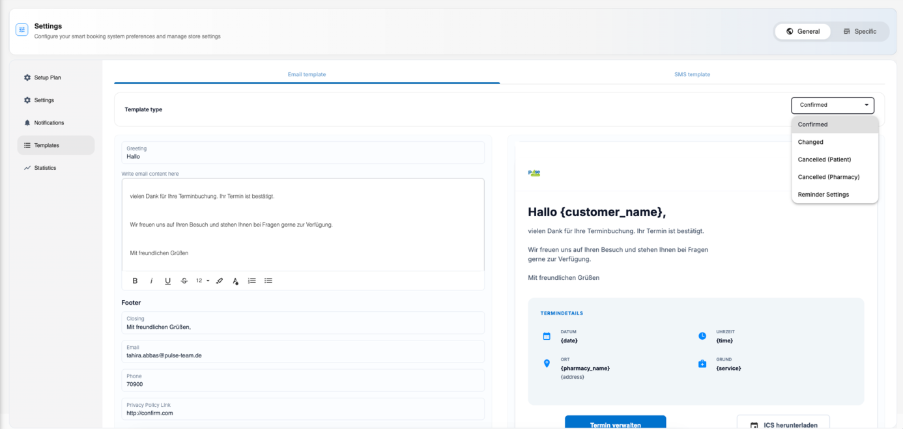Screen dimensions: 903x429
Task: Toggle strikethrough formatting in email editor
Action: click(x=184, y=281)
